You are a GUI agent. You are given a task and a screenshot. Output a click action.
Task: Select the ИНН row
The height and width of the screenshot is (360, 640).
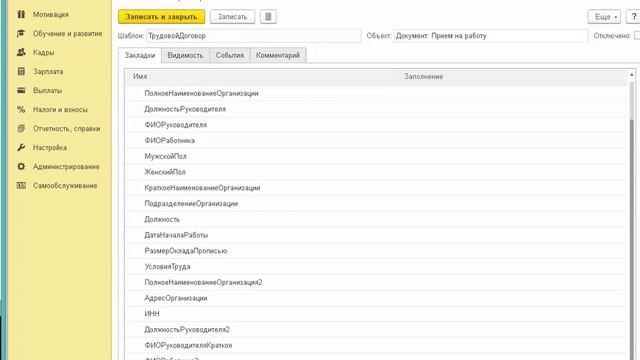tap(376, 313)
